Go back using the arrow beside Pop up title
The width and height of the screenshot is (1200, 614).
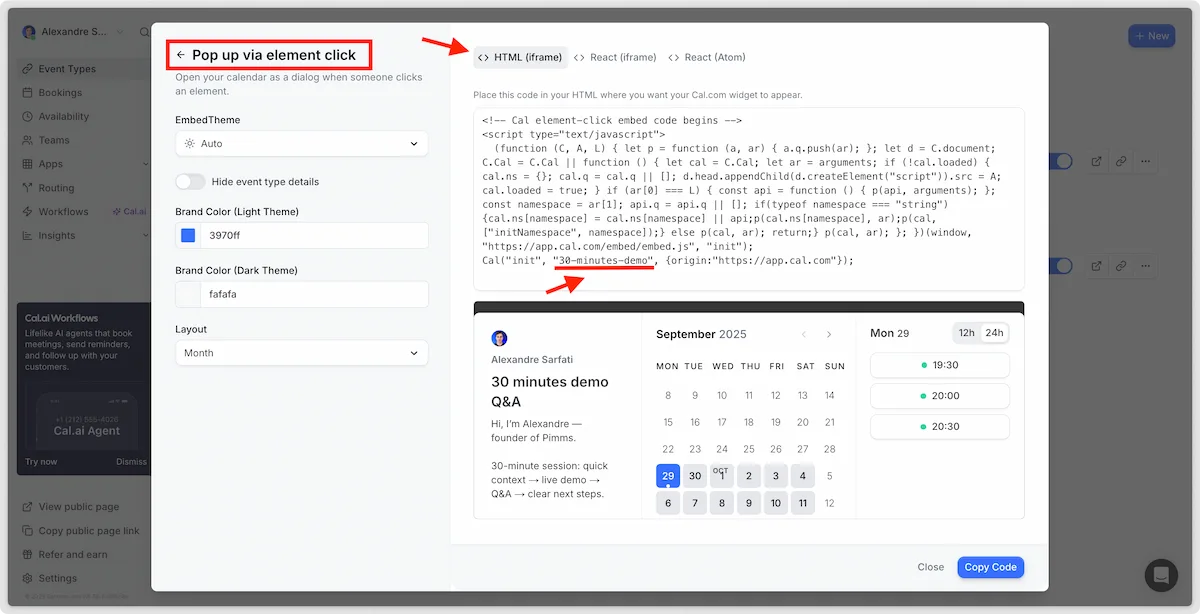point(181,56)
